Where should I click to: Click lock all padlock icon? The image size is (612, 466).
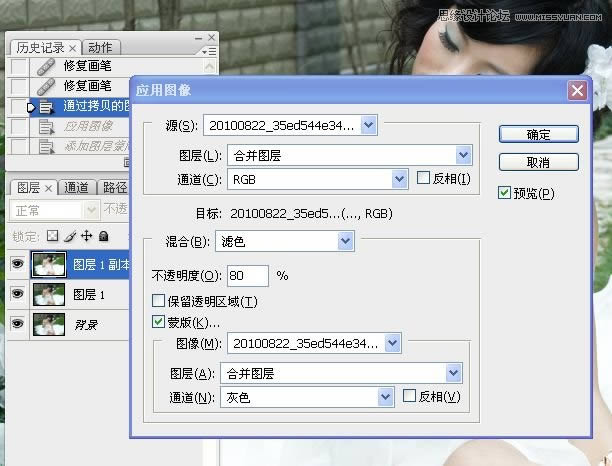[x=102, y=236]
